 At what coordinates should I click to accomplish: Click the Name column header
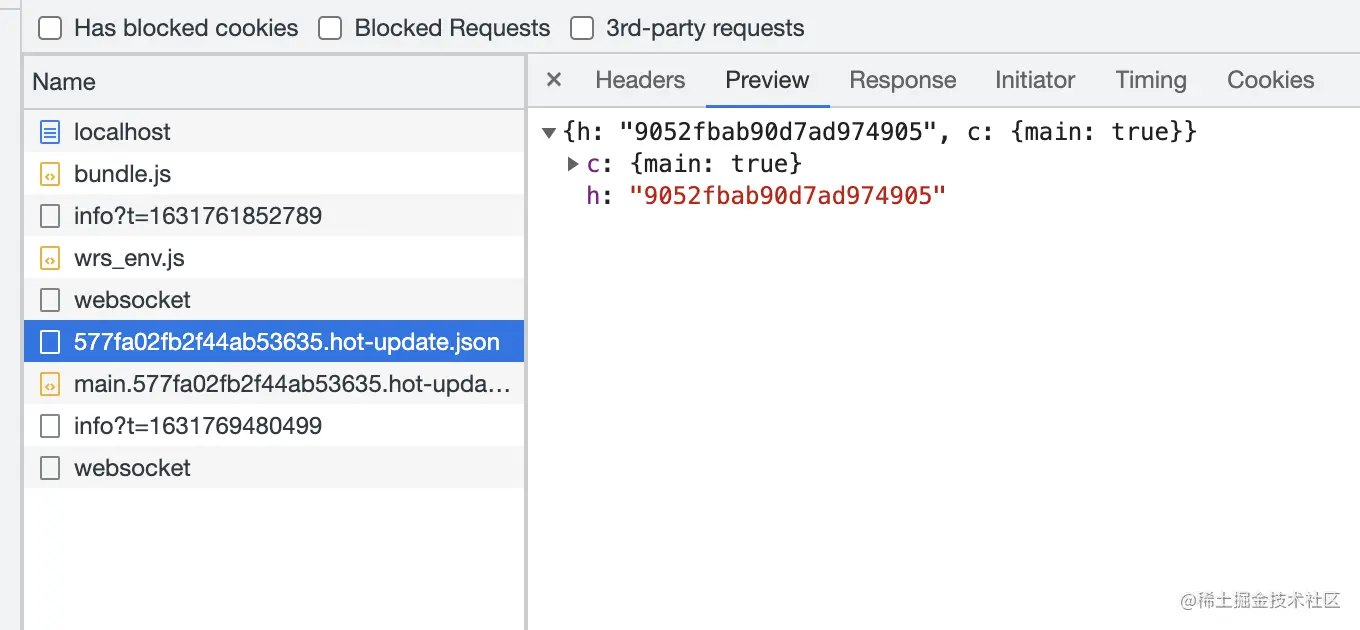click(64, 82)
